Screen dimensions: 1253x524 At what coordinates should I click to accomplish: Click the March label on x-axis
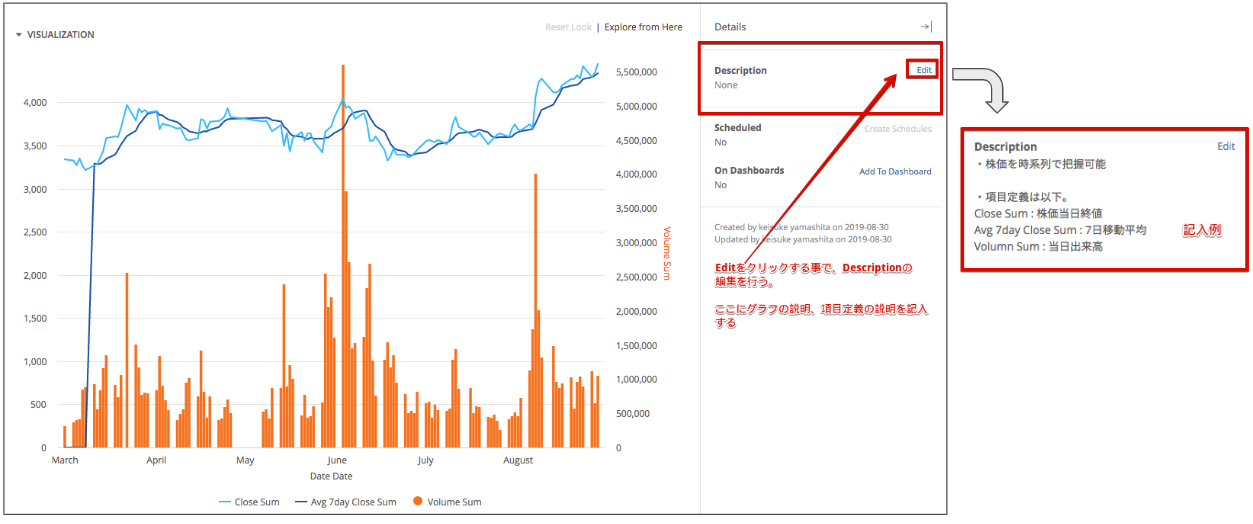coord(65,461)
